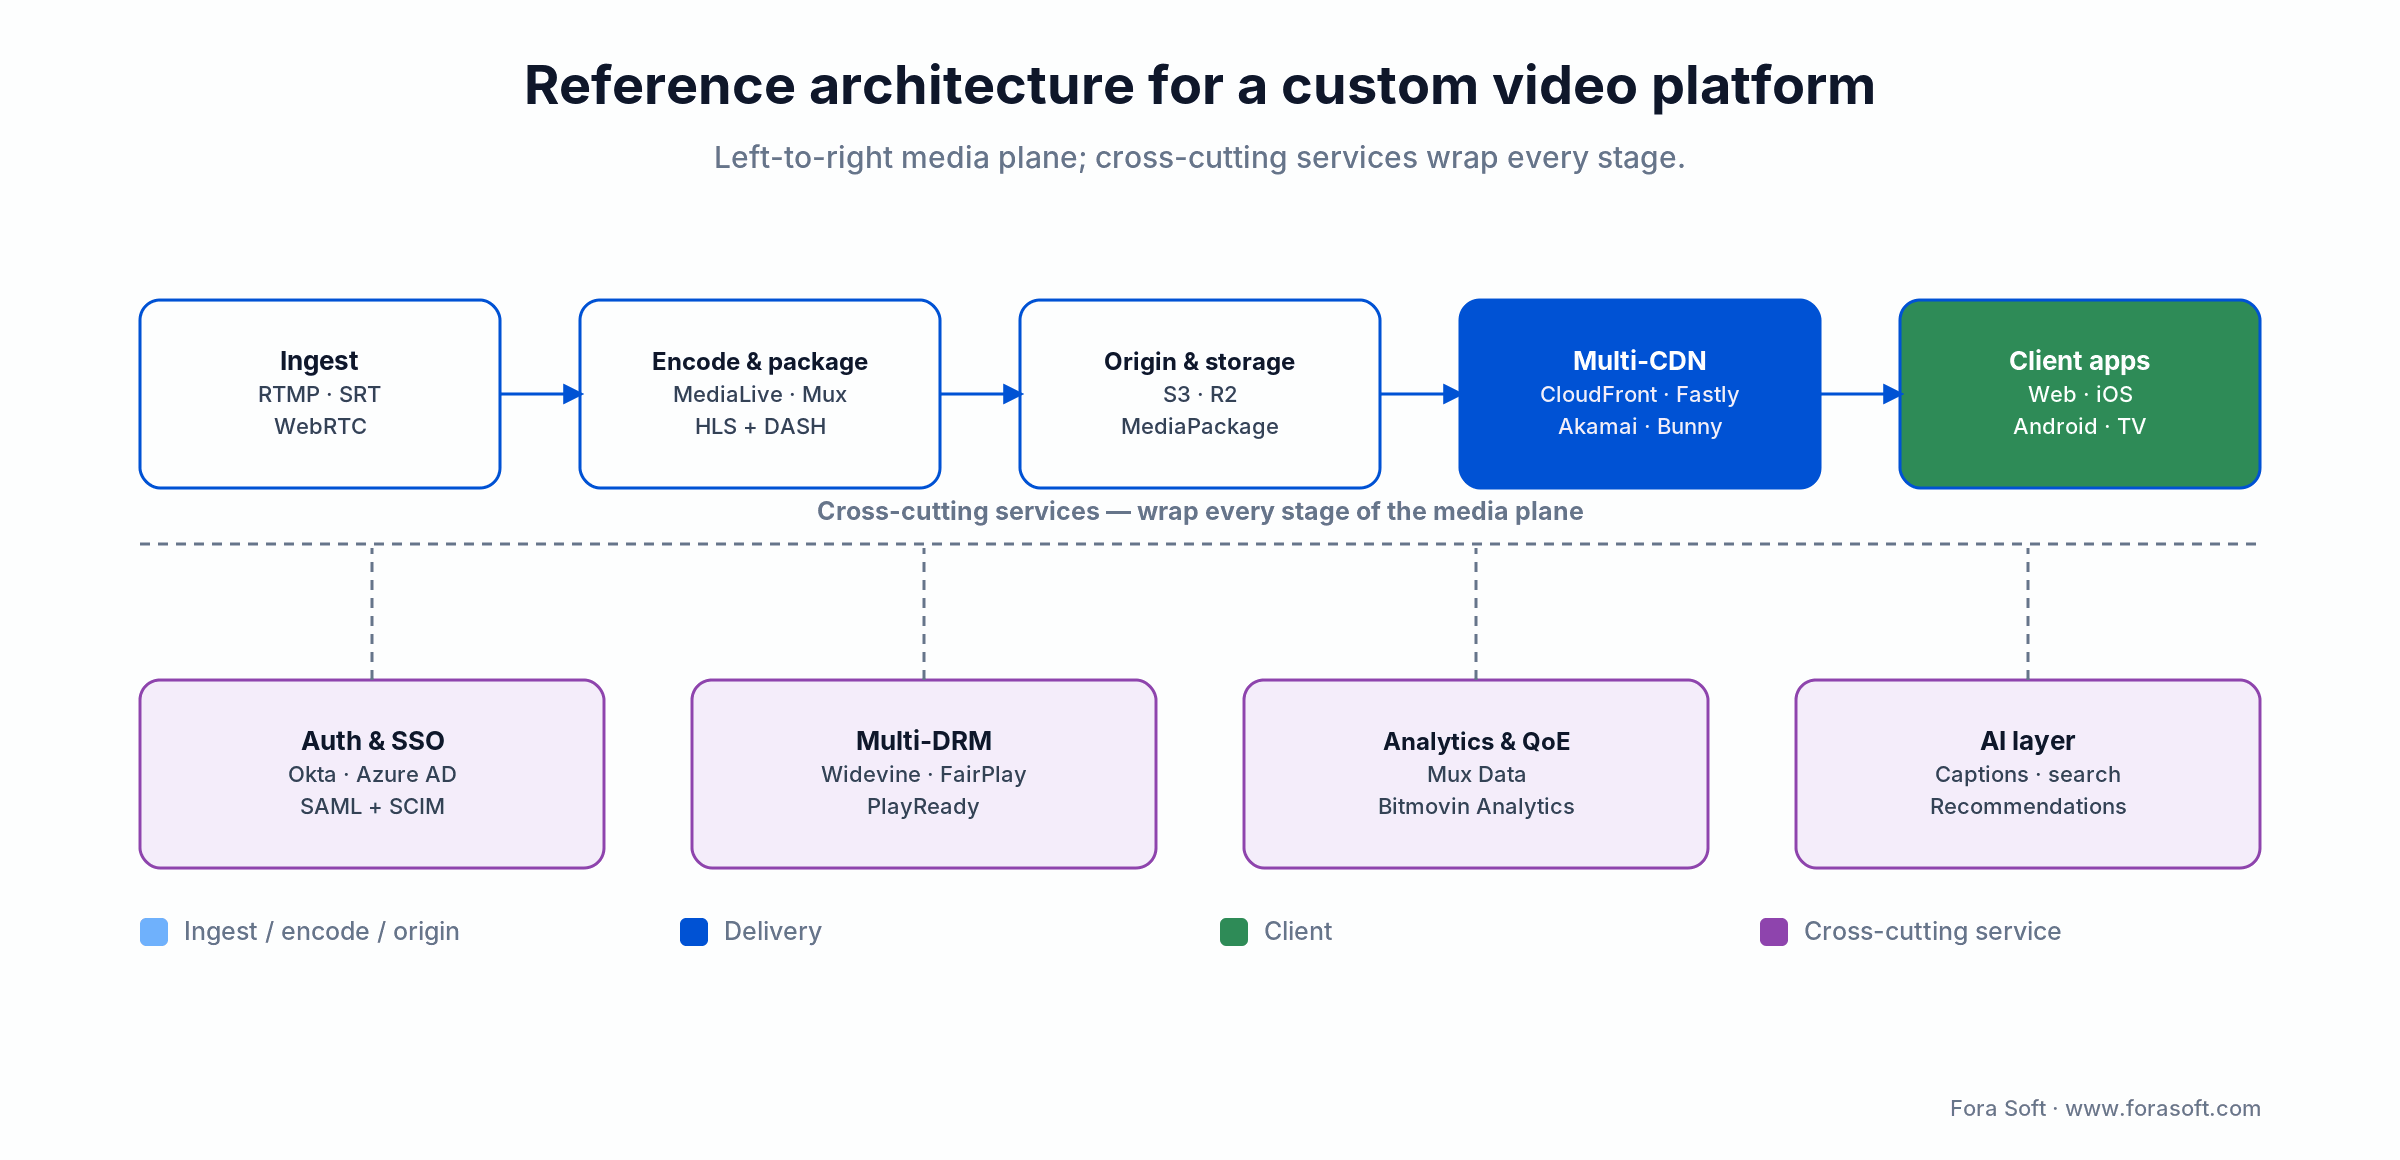The image size is (2400, 1160).
Task: Click 'Web · iOS' text
Action: coord(2080,394)
